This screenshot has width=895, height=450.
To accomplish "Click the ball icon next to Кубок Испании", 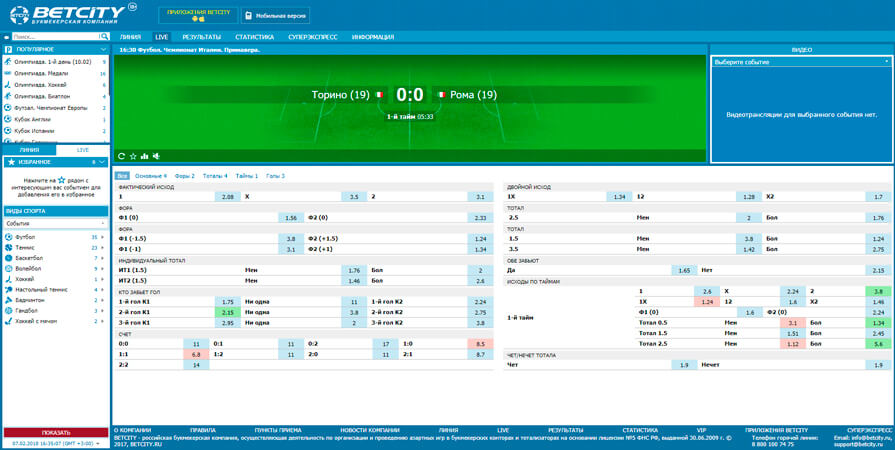I will [8, 131].
